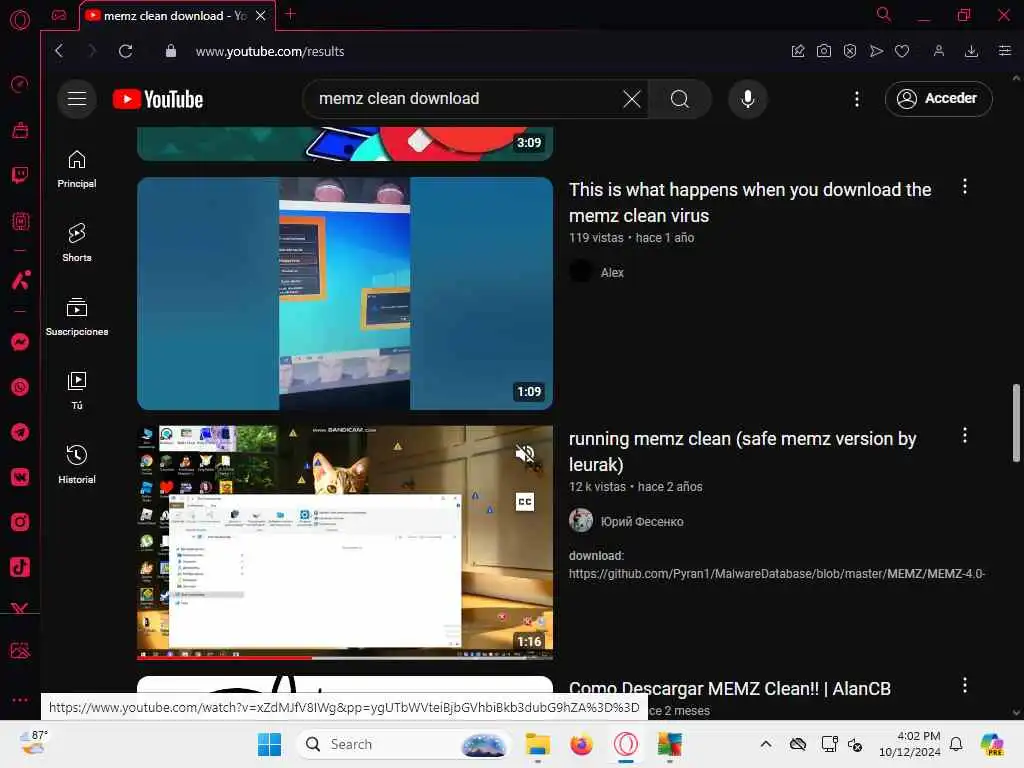Open Opera account profile icon

point(938,51)
